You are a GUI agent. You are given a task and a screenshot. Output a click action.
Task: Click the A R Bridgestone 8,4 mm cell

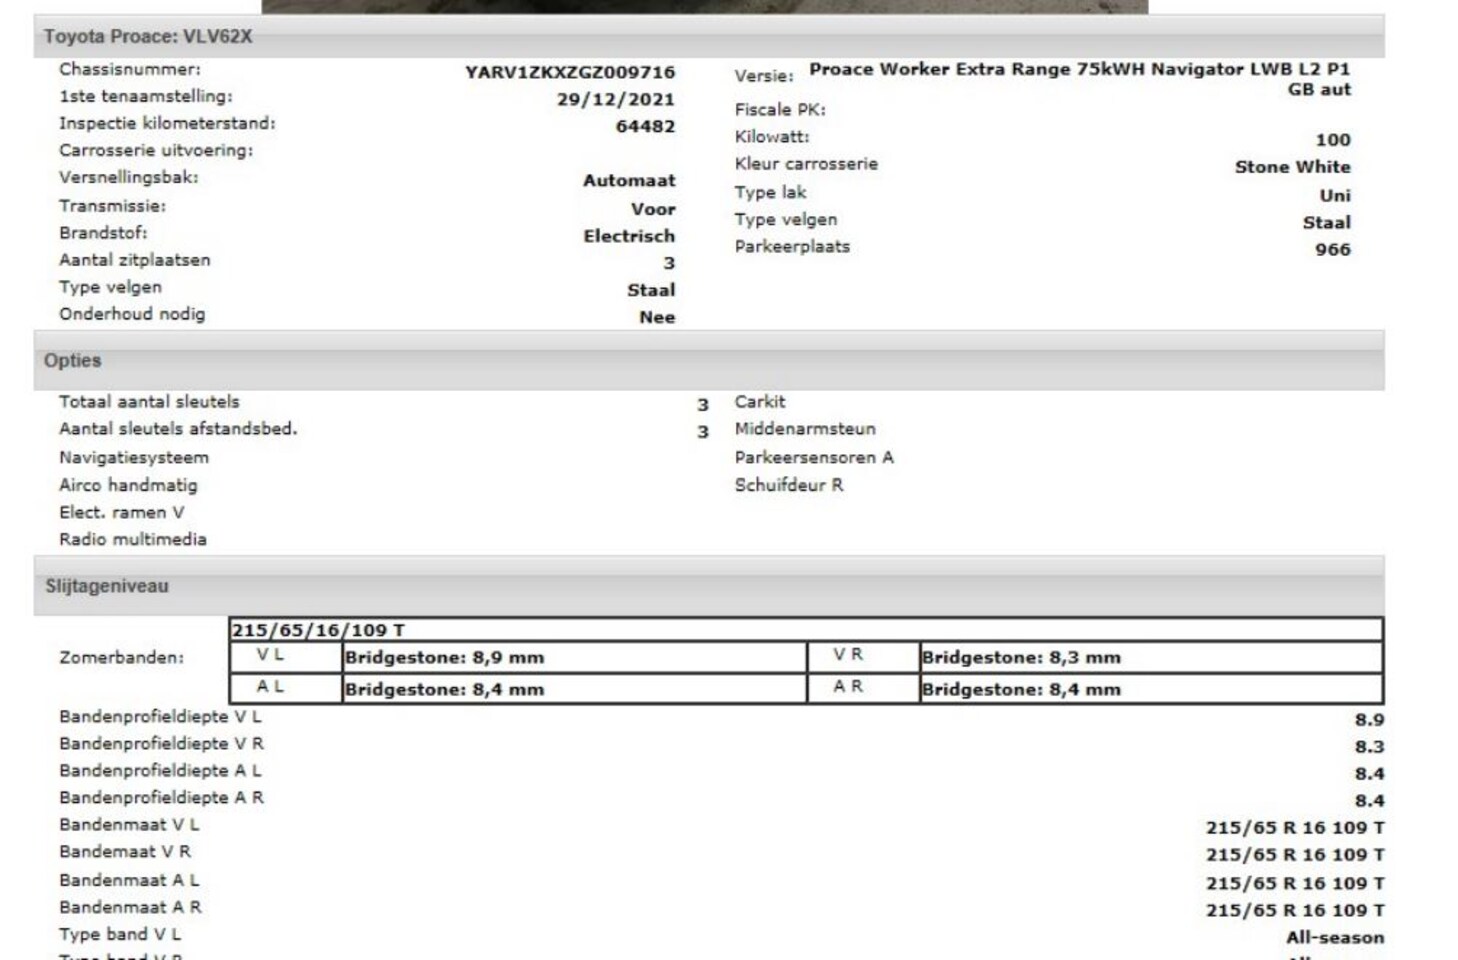click(x=1020, y=689)
